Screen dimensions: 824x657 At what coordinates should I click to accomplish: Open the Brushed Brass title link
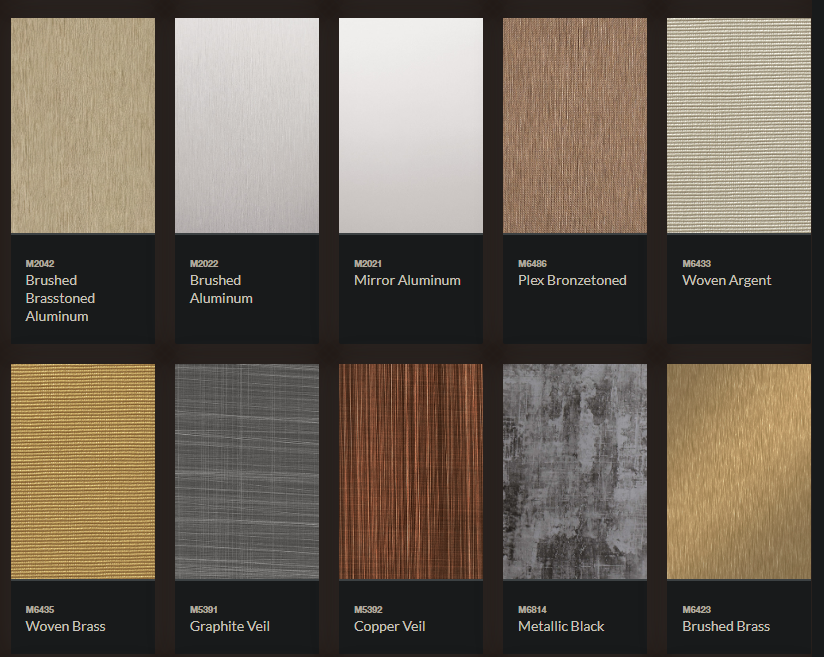click(726, 626)
